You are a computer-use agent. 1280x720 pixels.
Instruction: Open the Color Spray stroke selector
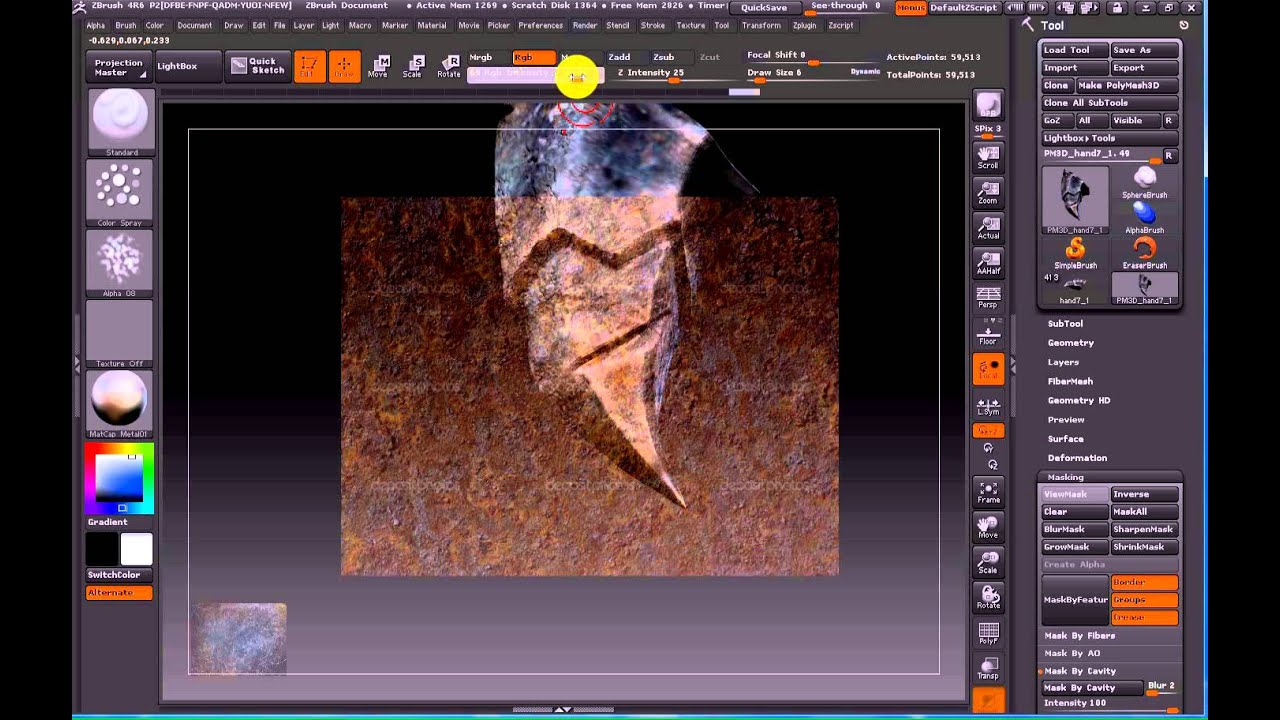coord(120,193)
